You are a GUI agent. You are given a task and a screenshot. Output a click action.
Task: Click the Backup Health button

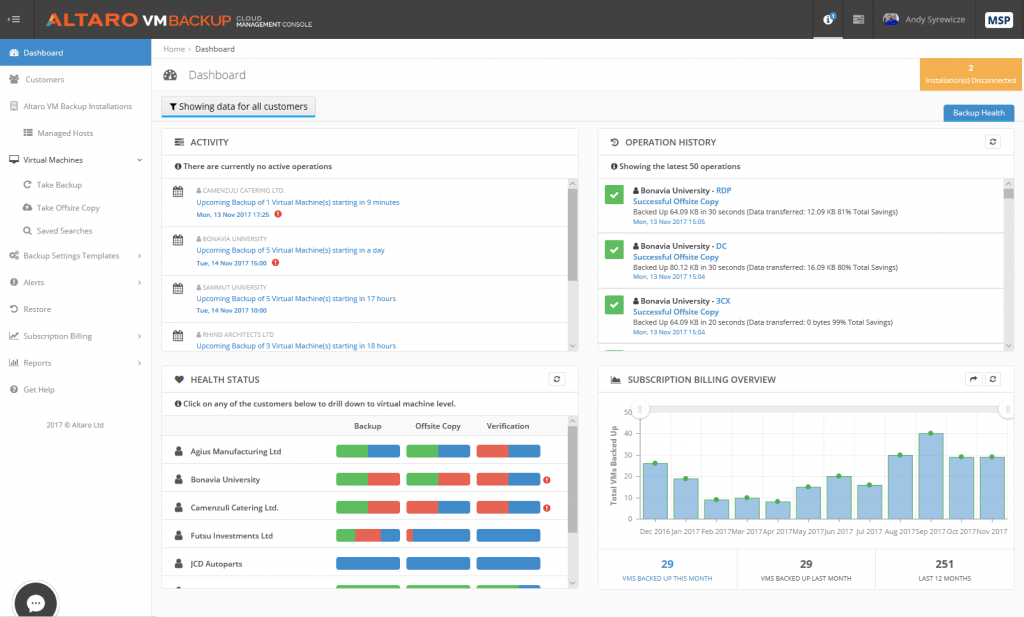[x=978, y=113]
